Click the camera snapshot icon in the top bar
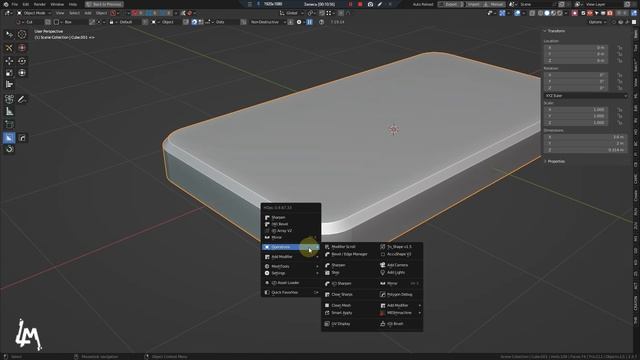The width and height of the screenshot is (640, 360). (x=370, y=4)
